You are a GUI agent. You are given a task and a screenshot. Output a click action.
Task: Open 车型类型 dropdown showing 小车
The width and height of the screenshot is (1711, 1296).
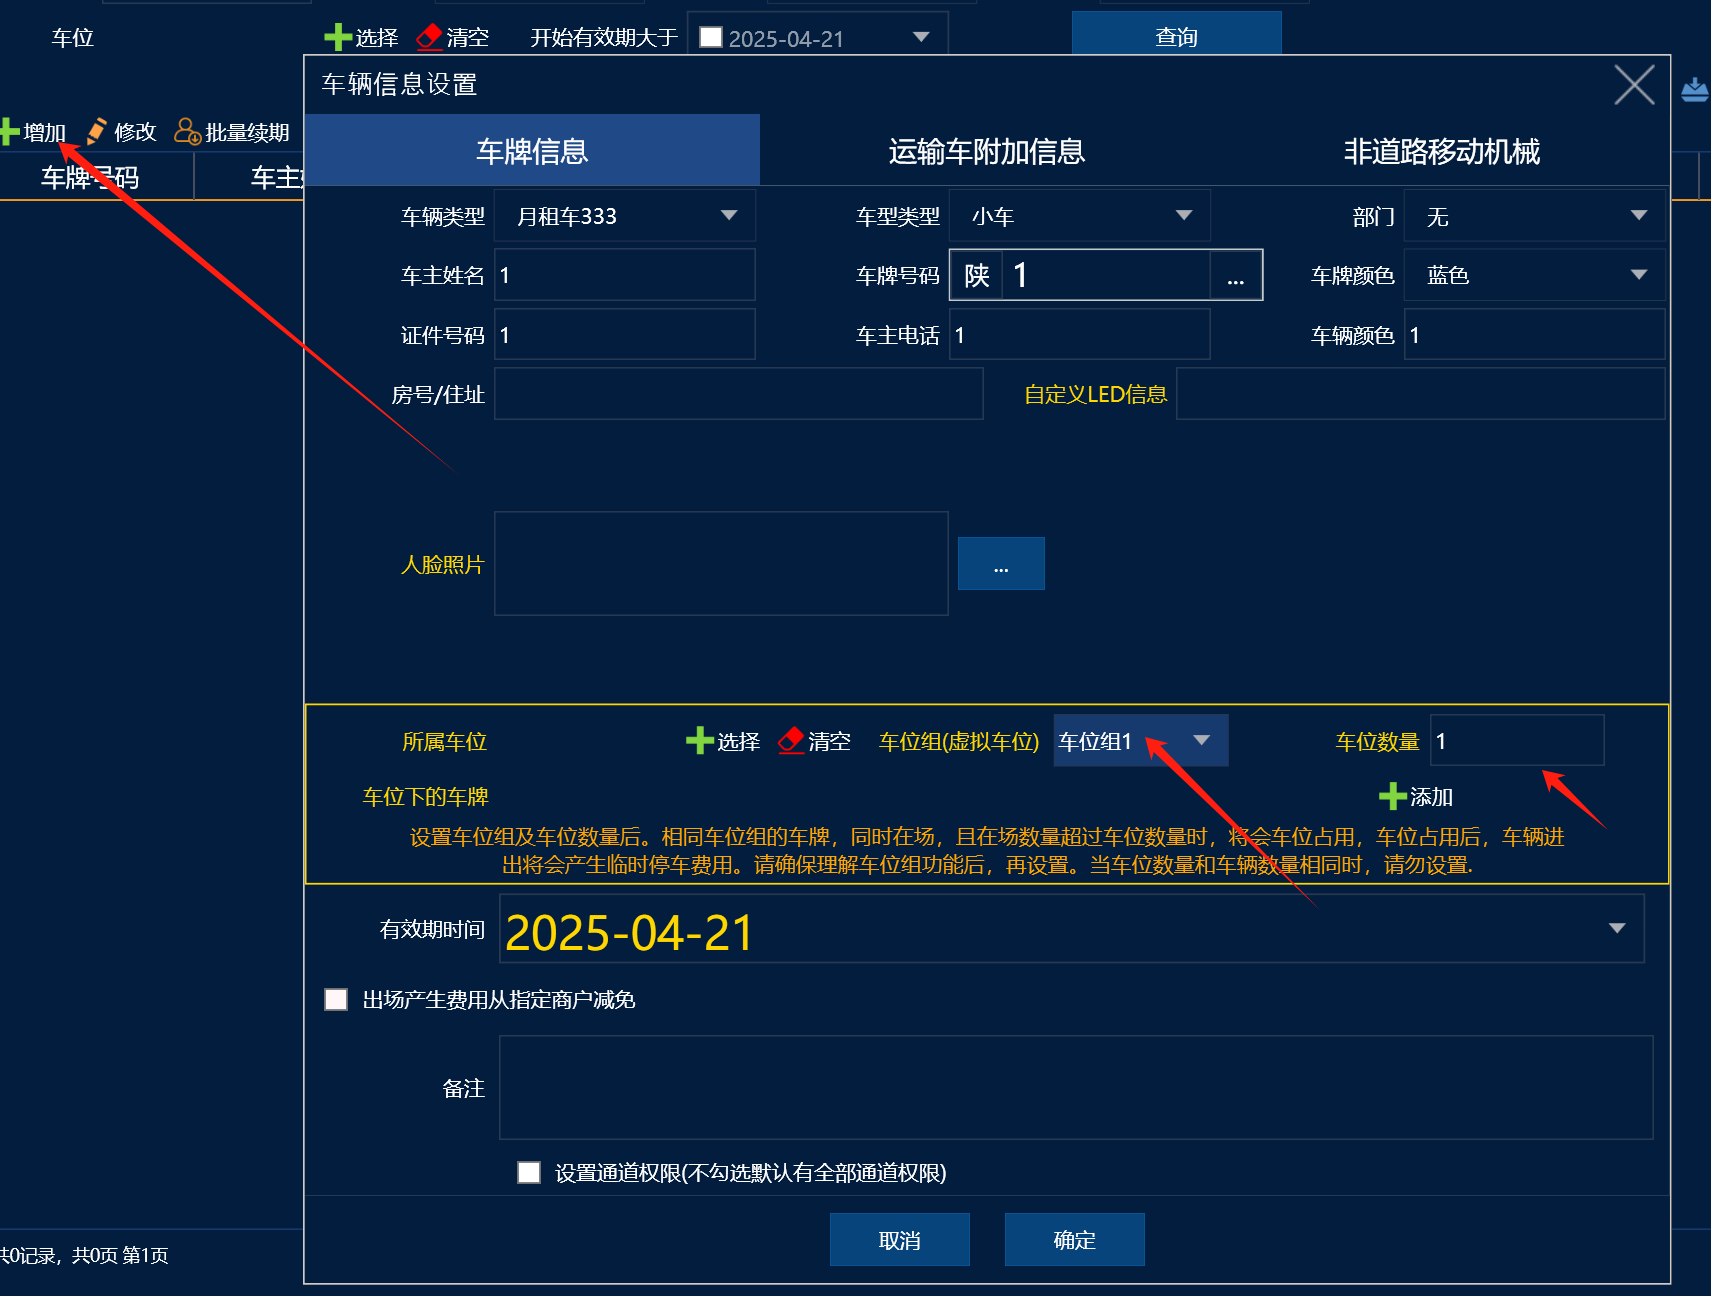pos(1079,216)
